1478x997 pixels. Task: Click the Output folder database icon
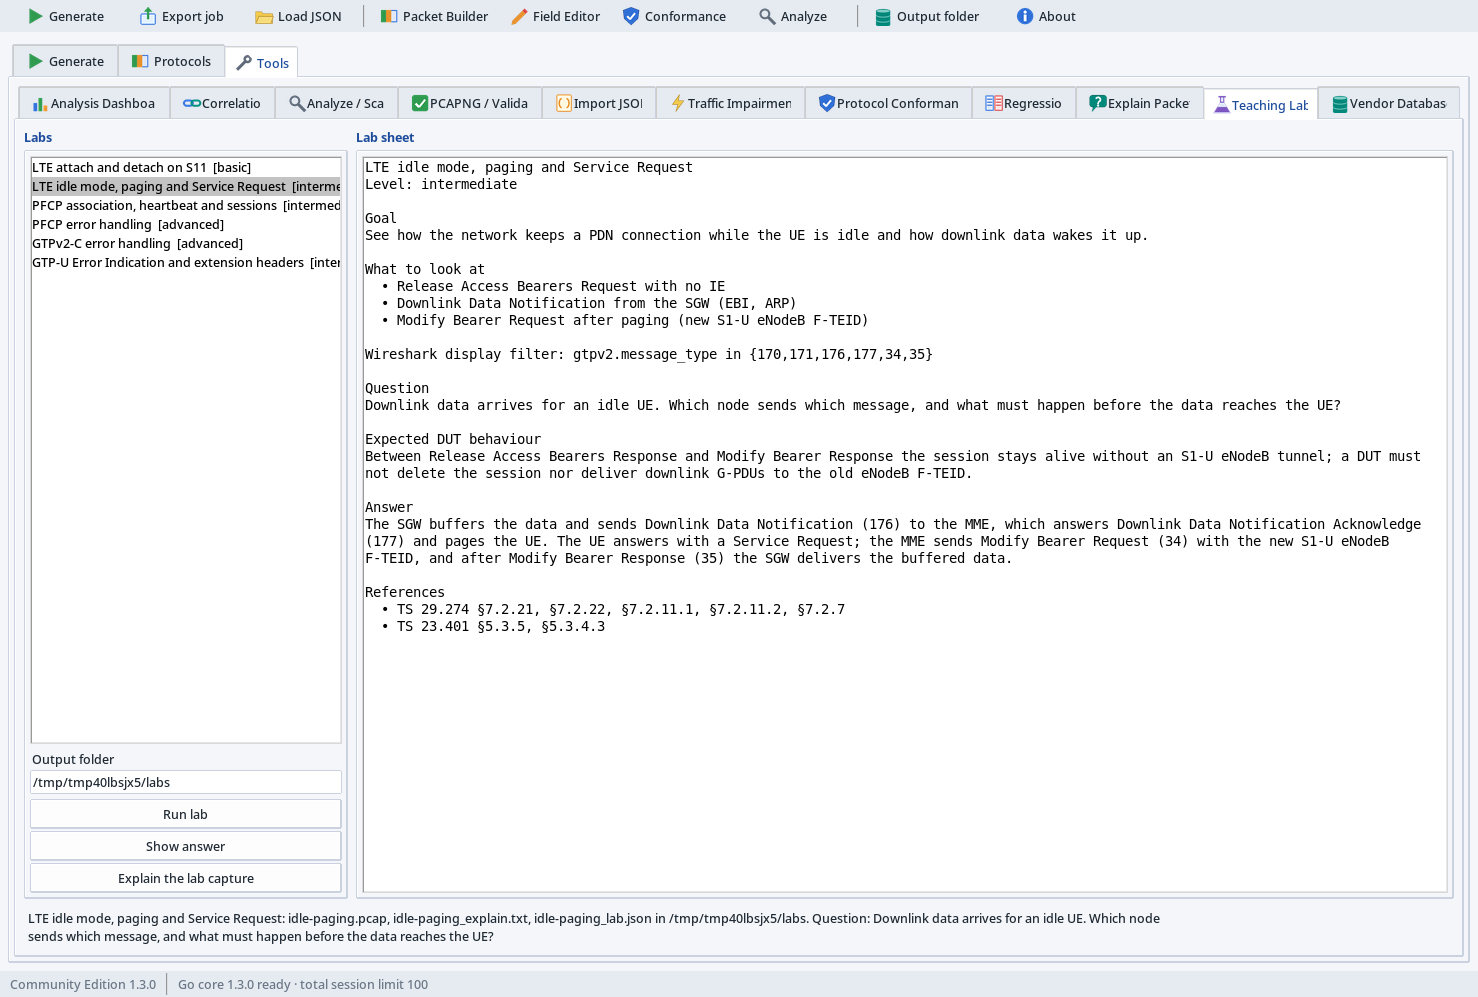[883, 16]
